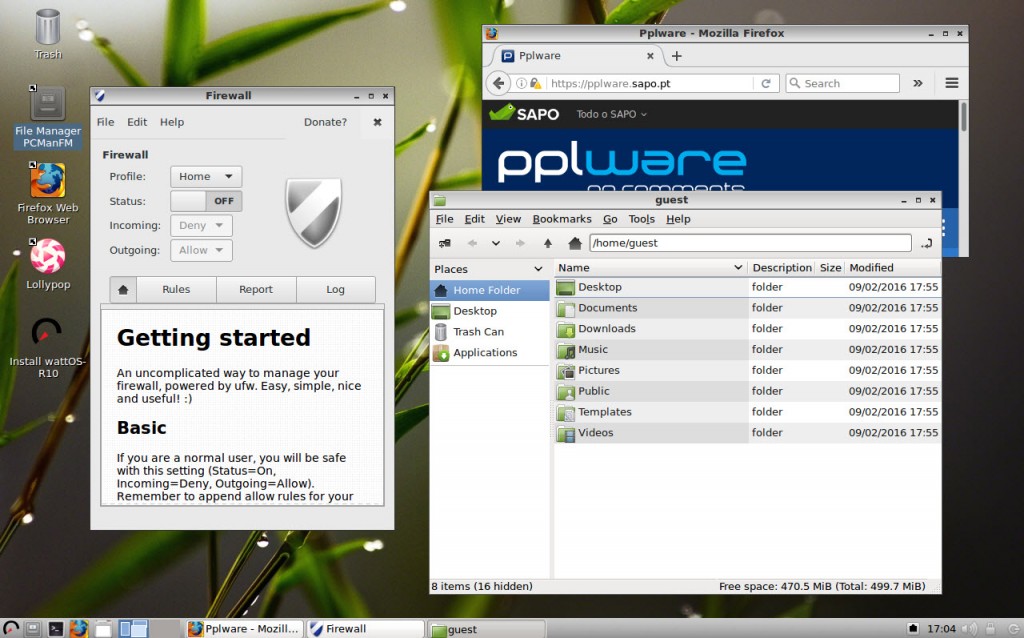This screenshot has height=638, width=1024.
Task: Open Firewall File menu
Action: [105, 122]
